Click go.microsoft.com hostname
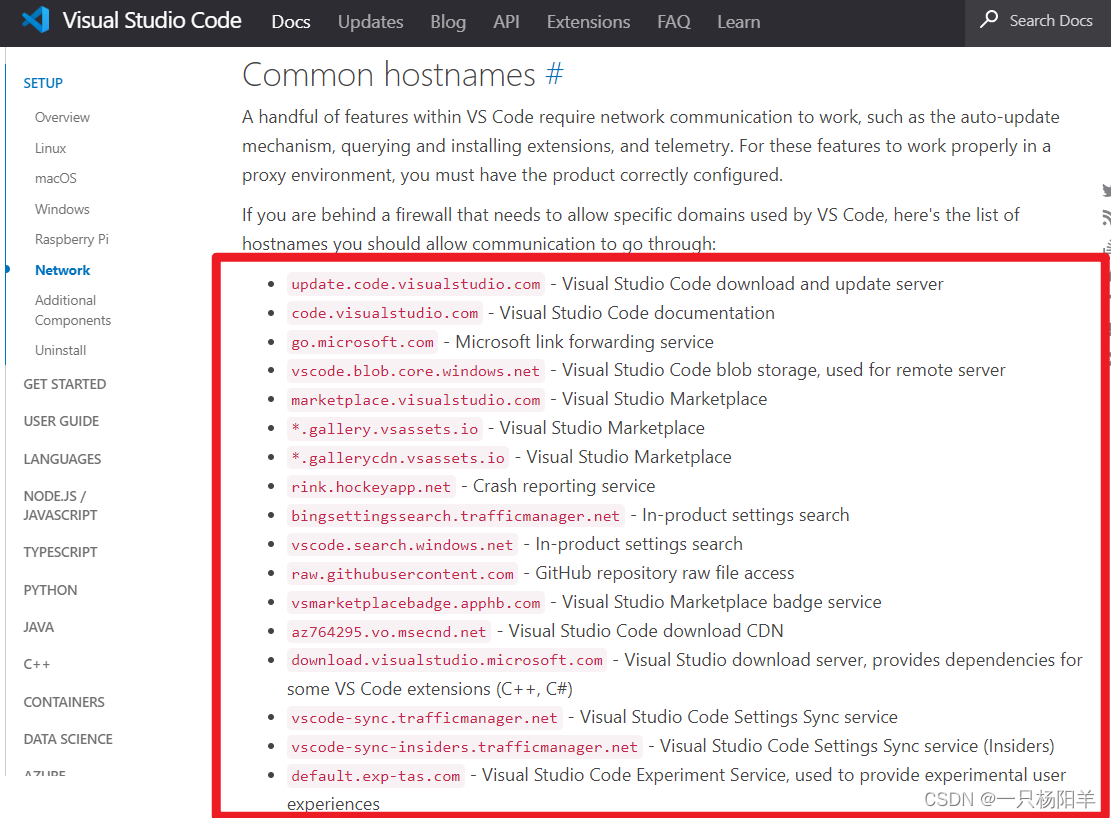Viewport: 1111px width, 818px height. tap(362, 342)
